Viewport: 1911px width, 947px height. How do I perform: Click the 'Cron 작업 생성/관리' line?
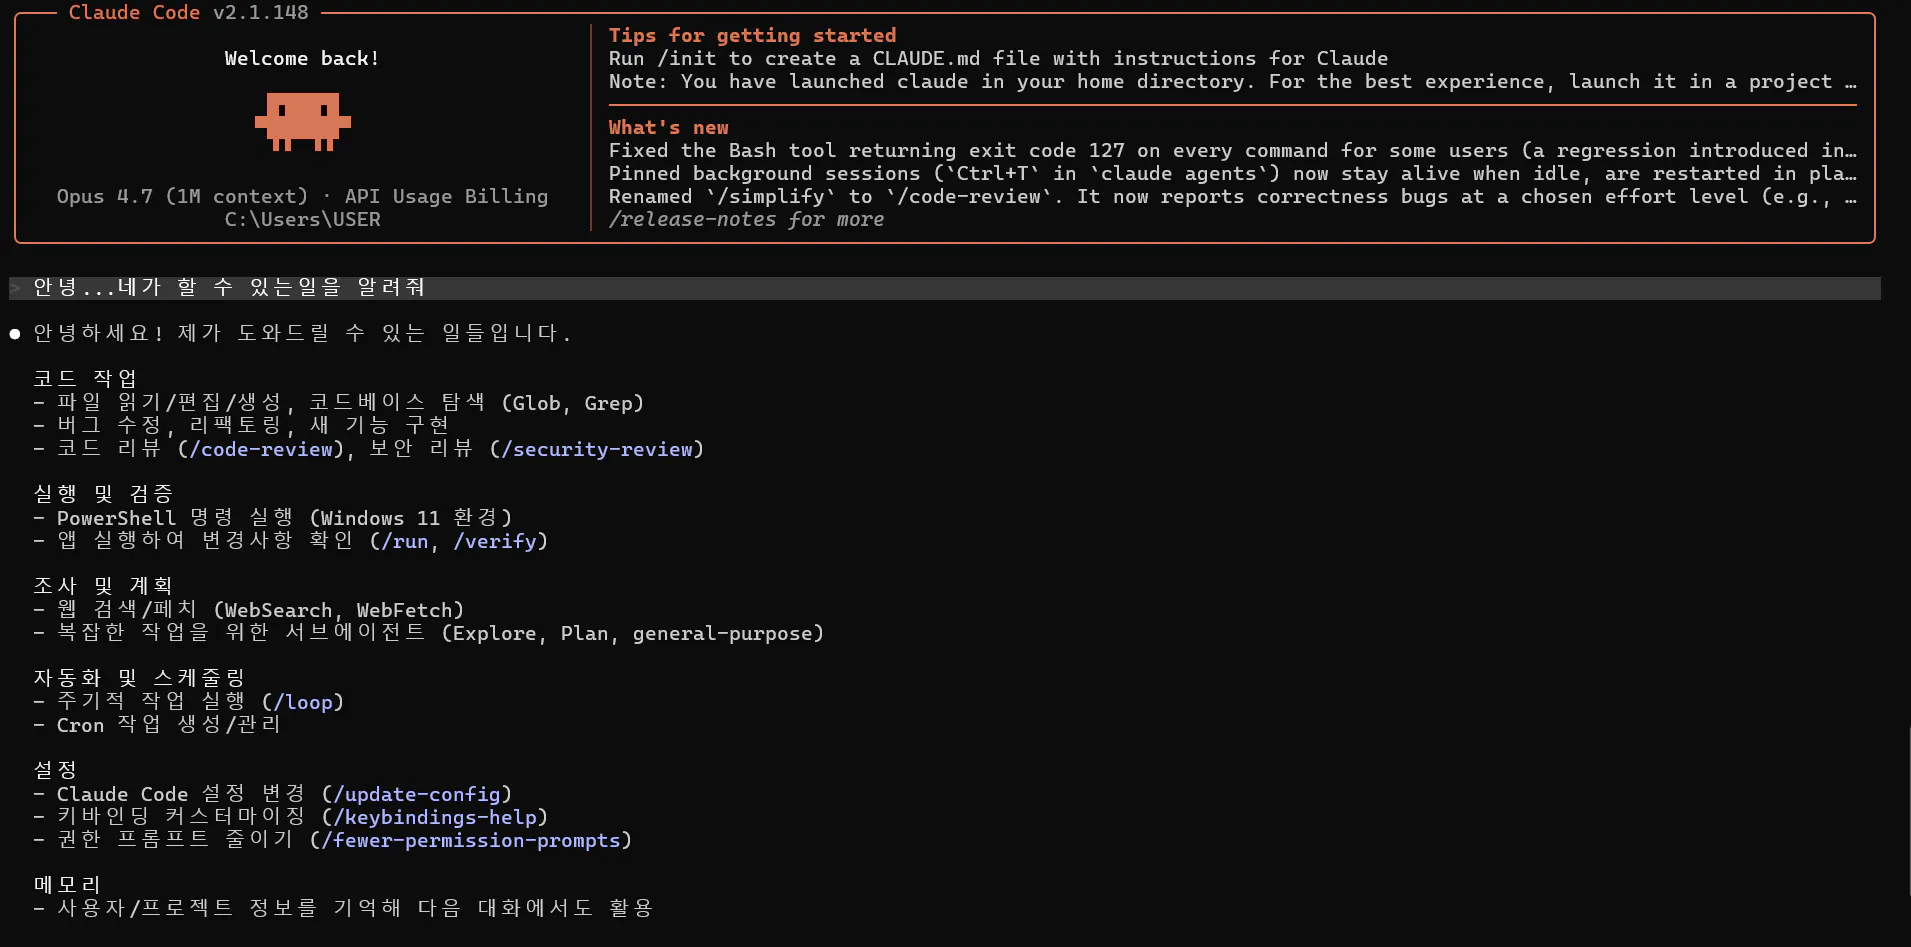(x=157, y=725)
